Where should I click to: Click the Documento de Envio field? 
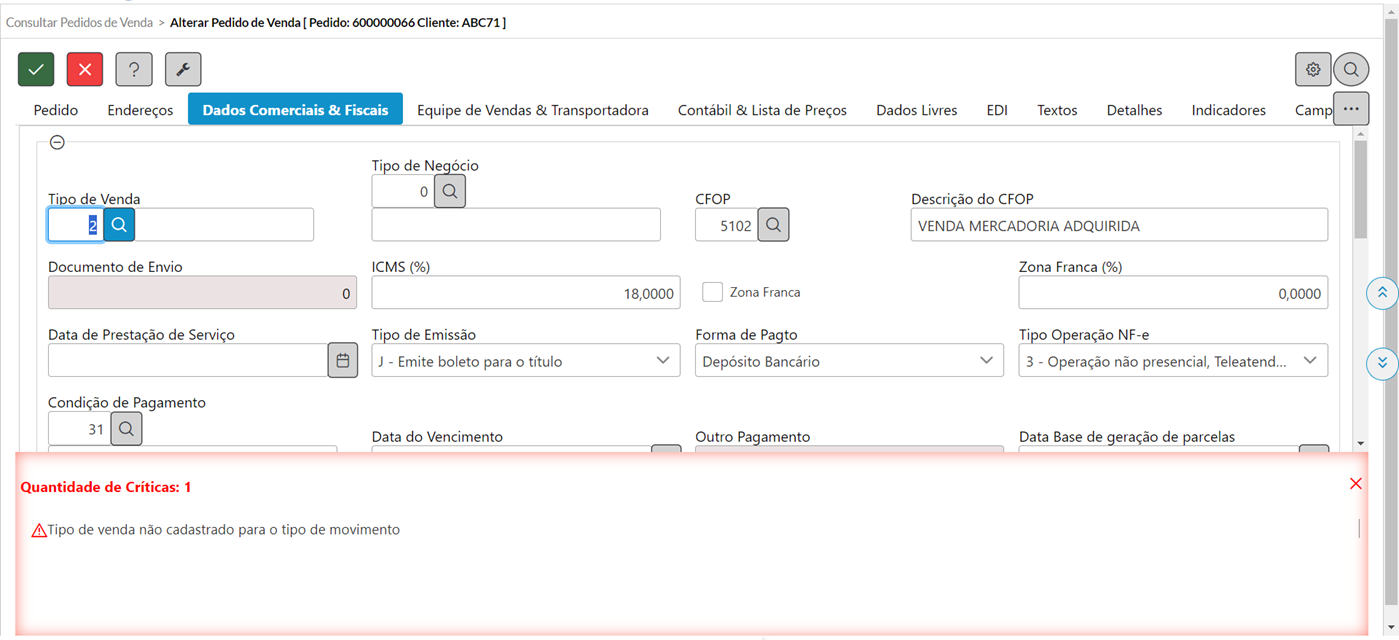pyautogui.click(x=202, y=293)
